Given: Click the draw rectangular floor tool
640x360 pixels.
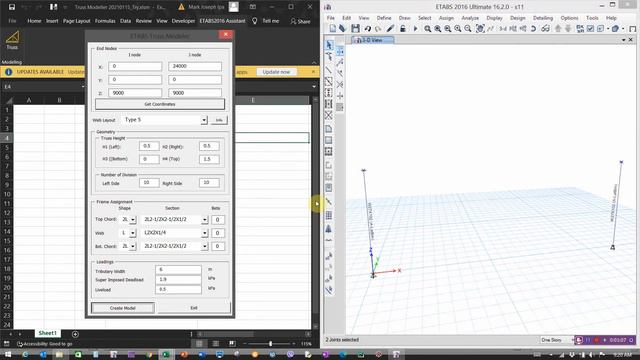Looking at the screenshot, I should pyautogui.click(x=329, y=140).
